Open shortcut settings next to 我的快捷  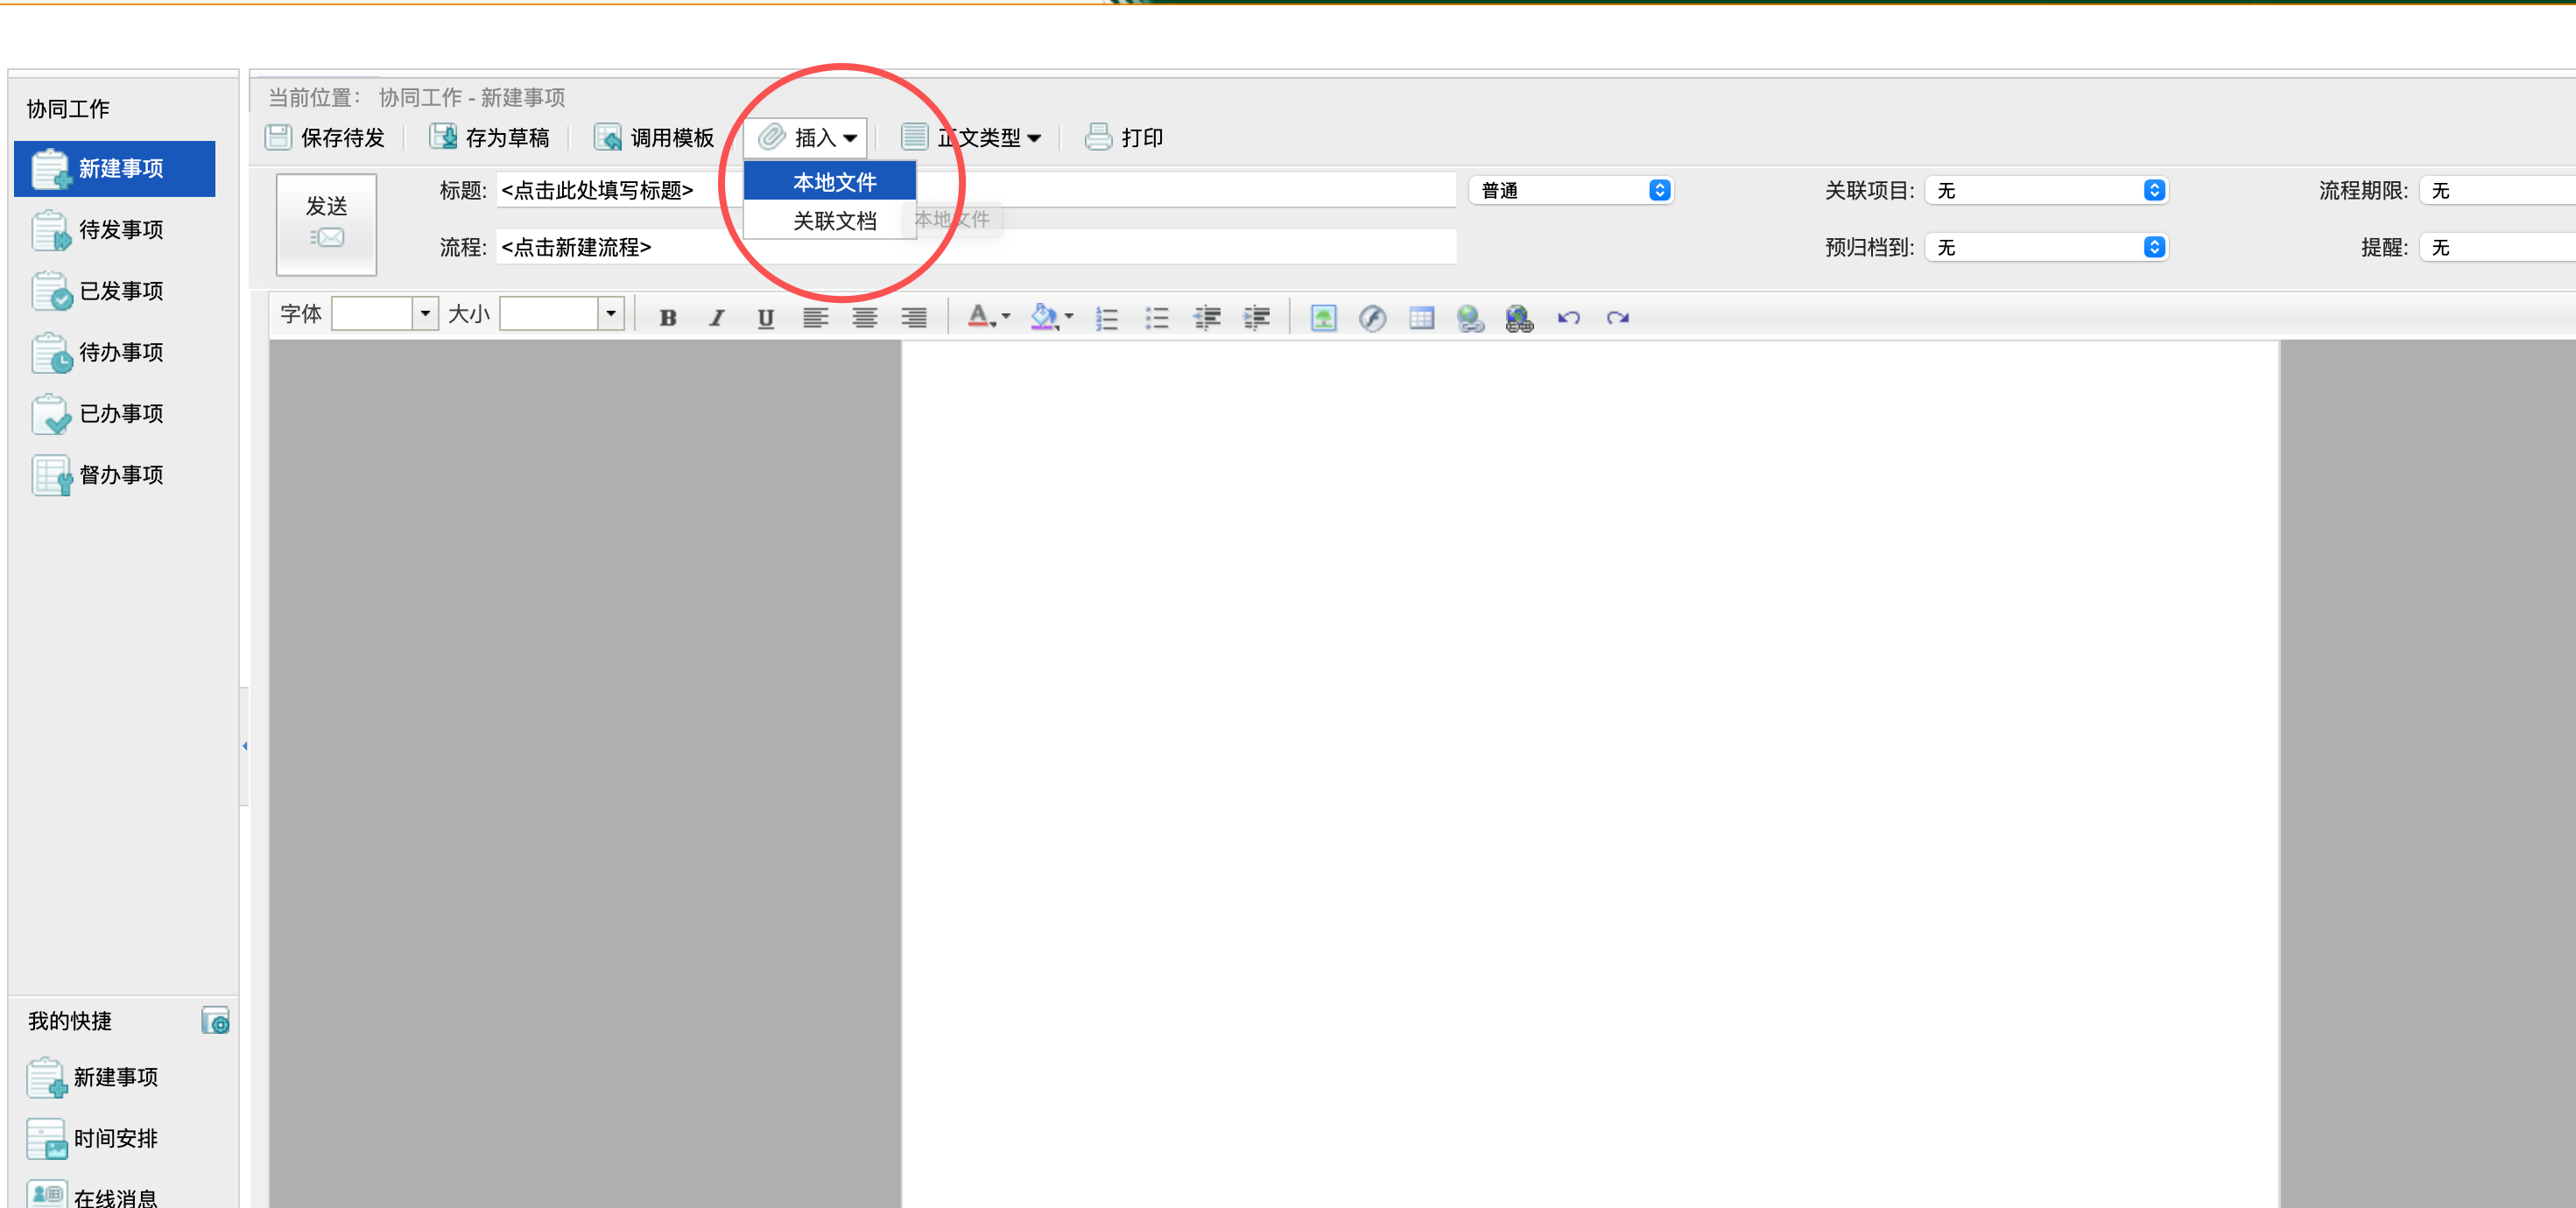pos(215,1020)
